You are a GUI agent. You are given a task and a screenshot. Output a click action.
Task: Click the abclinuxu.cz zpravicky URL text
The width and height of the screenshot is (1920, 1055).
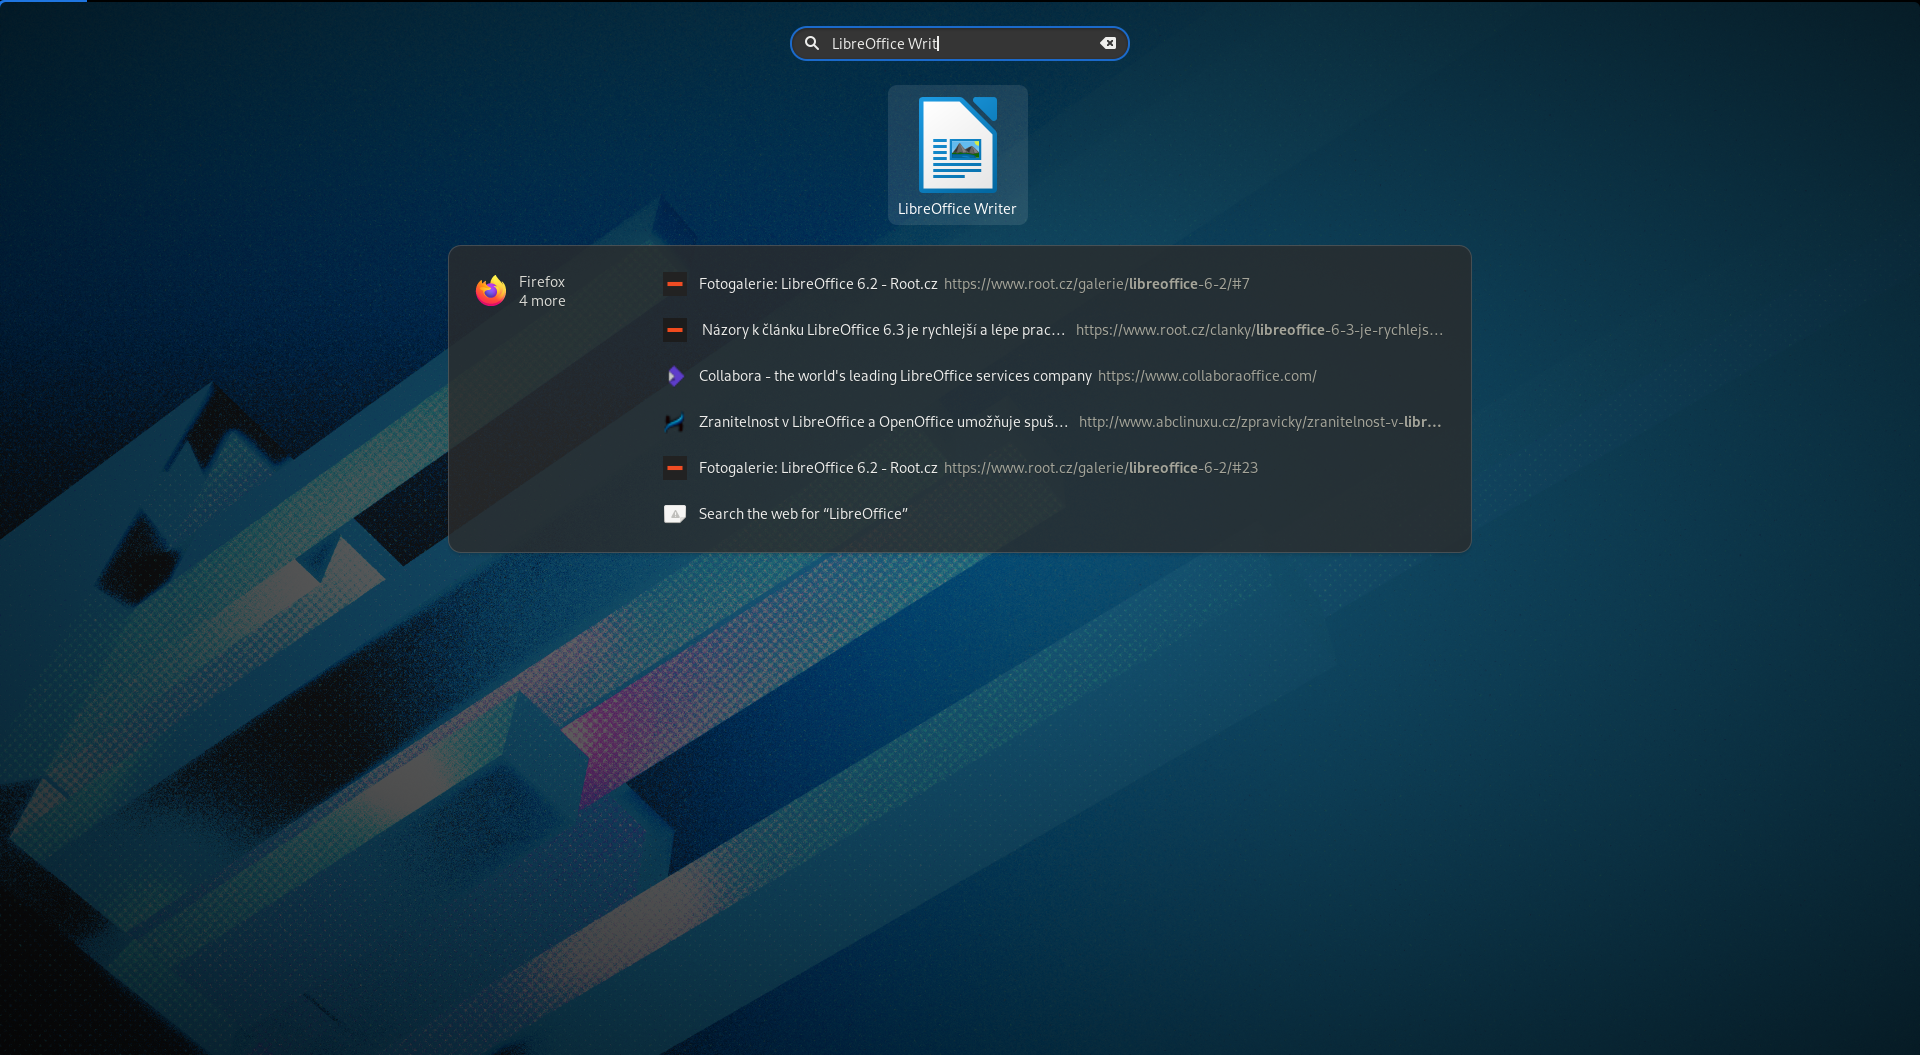coord(1259,422)
